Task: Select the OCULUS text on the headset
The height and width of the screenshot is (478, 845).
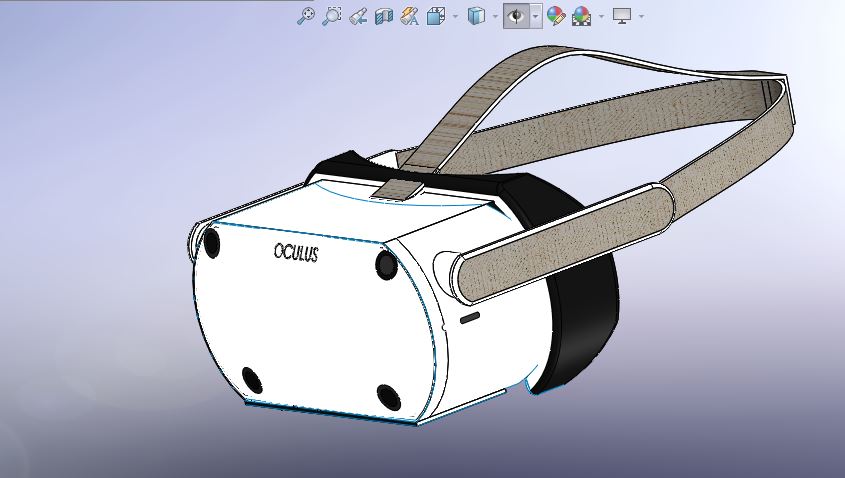Action: click(296, 253)
